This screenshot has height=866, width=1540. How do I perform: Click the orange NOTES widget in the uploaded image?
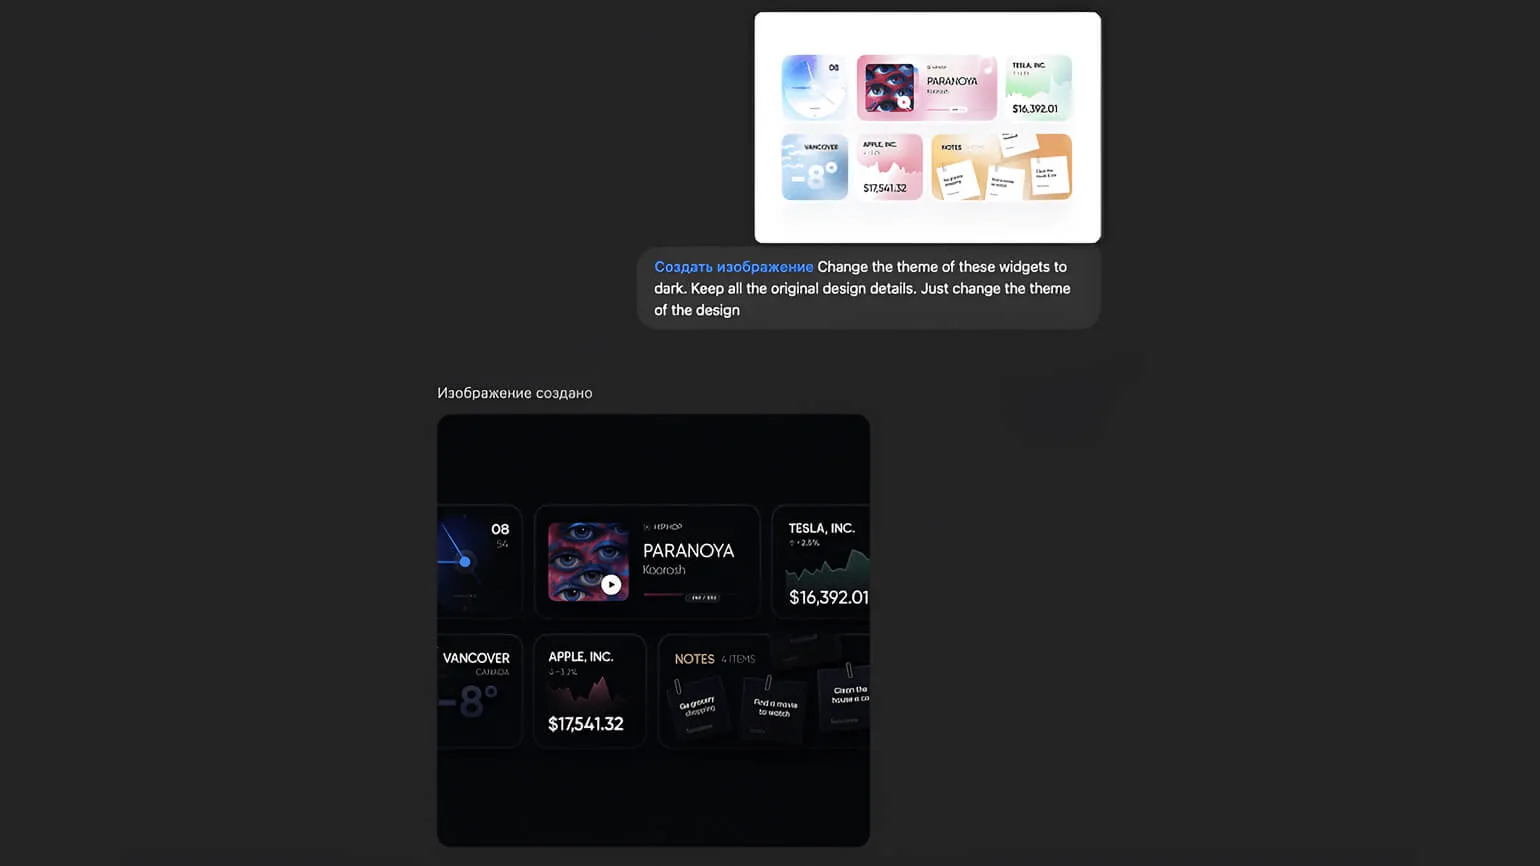(x=1001, y=167)
